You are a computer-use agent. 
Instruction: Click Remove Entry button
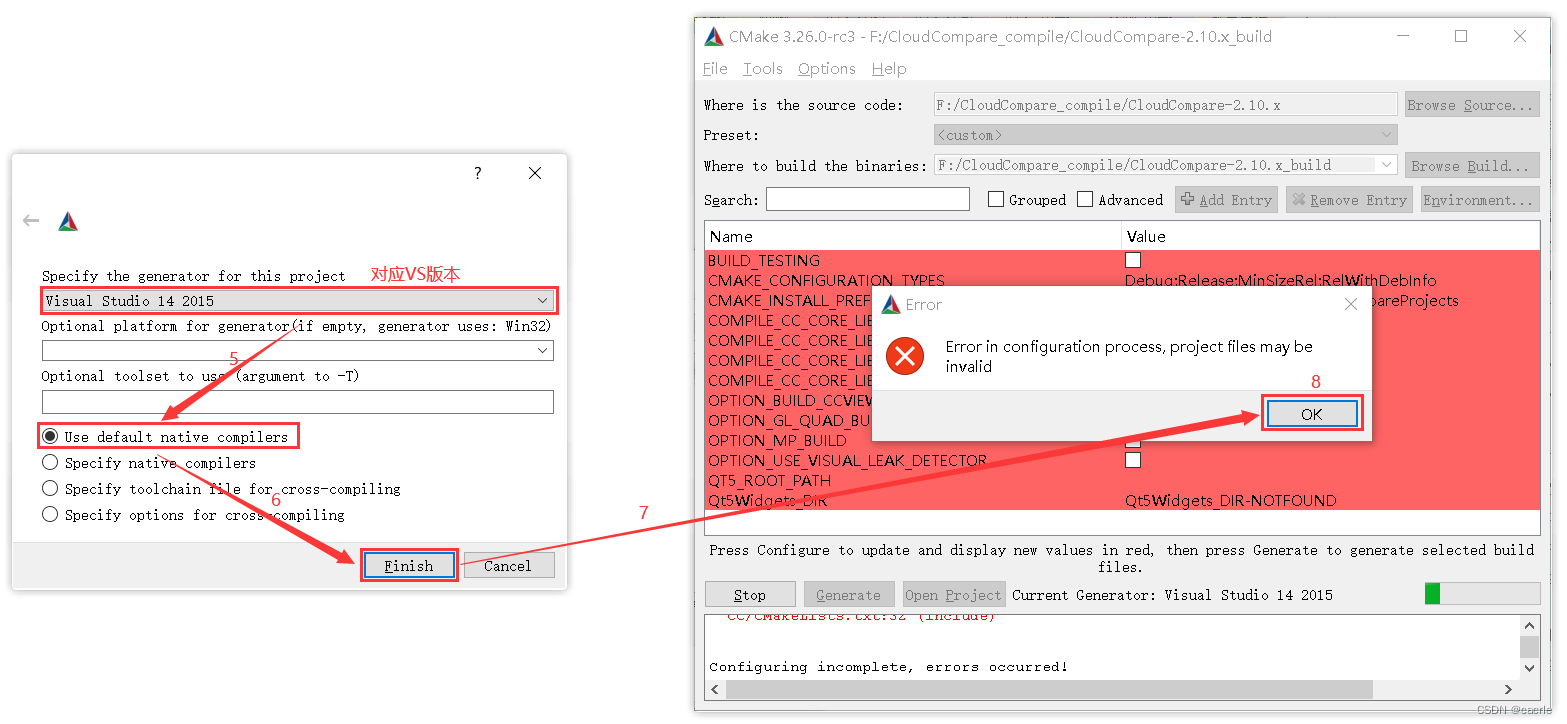click(1349, 200)
